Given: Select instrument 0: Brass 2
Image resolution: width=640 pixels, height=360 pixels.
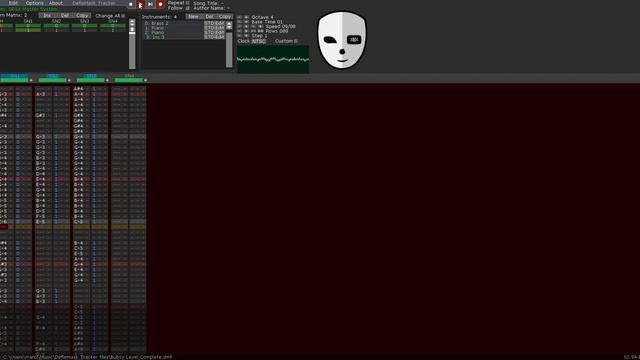Looking at the screenshot, I should [x=174, y=24].
